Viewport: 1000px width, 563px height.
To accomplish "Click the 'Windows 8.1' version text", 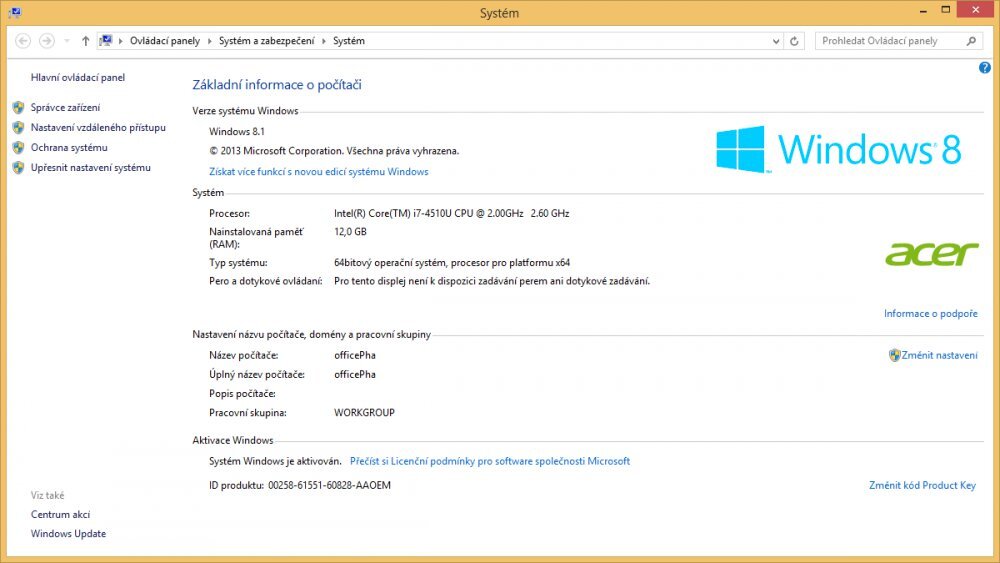I will pos(237,131).
